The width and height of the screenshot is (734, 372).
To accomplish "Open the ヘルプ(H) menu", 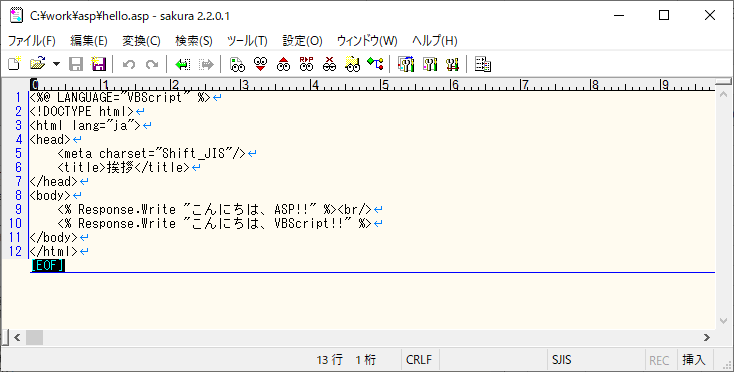I will 434,41.
